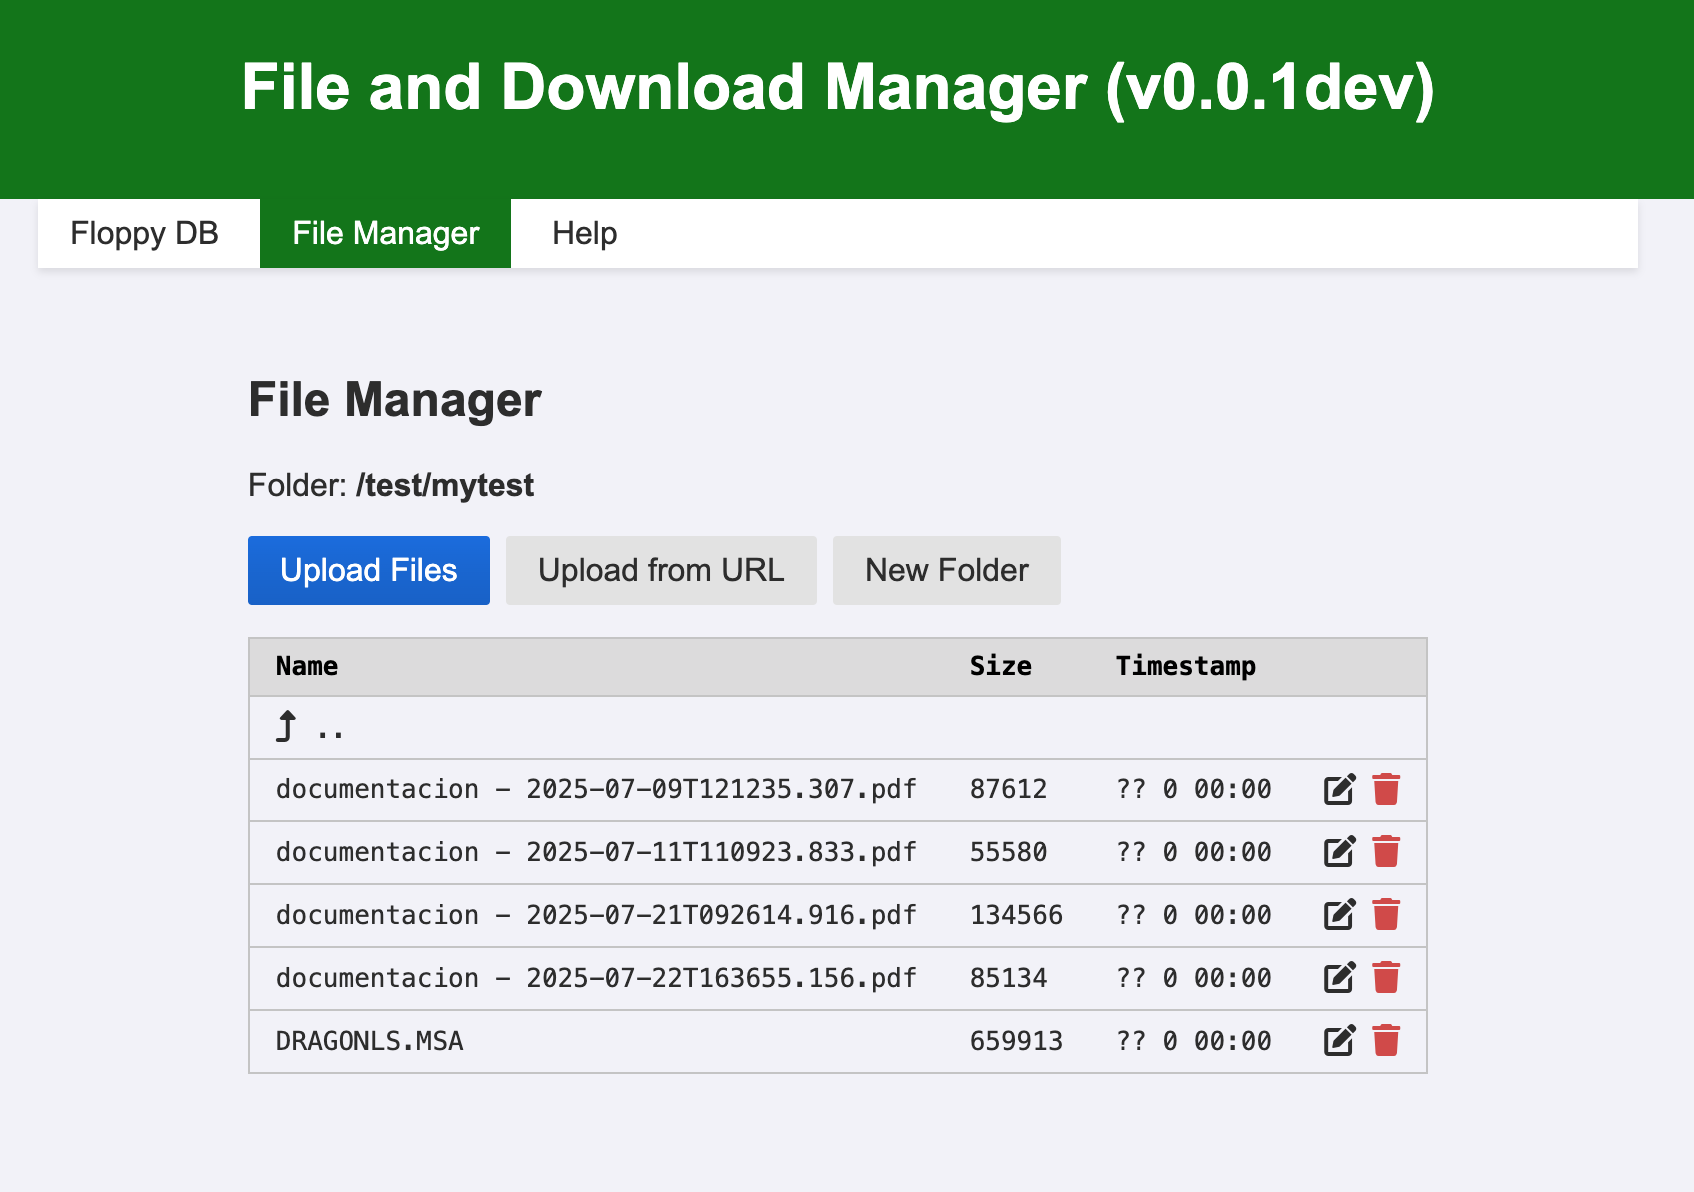Delete documentacion 2025-07-22T163655.156.pdf via trash icon
The height and width of the screenshot is (1192, 1694).
(x=1386, y=978)
